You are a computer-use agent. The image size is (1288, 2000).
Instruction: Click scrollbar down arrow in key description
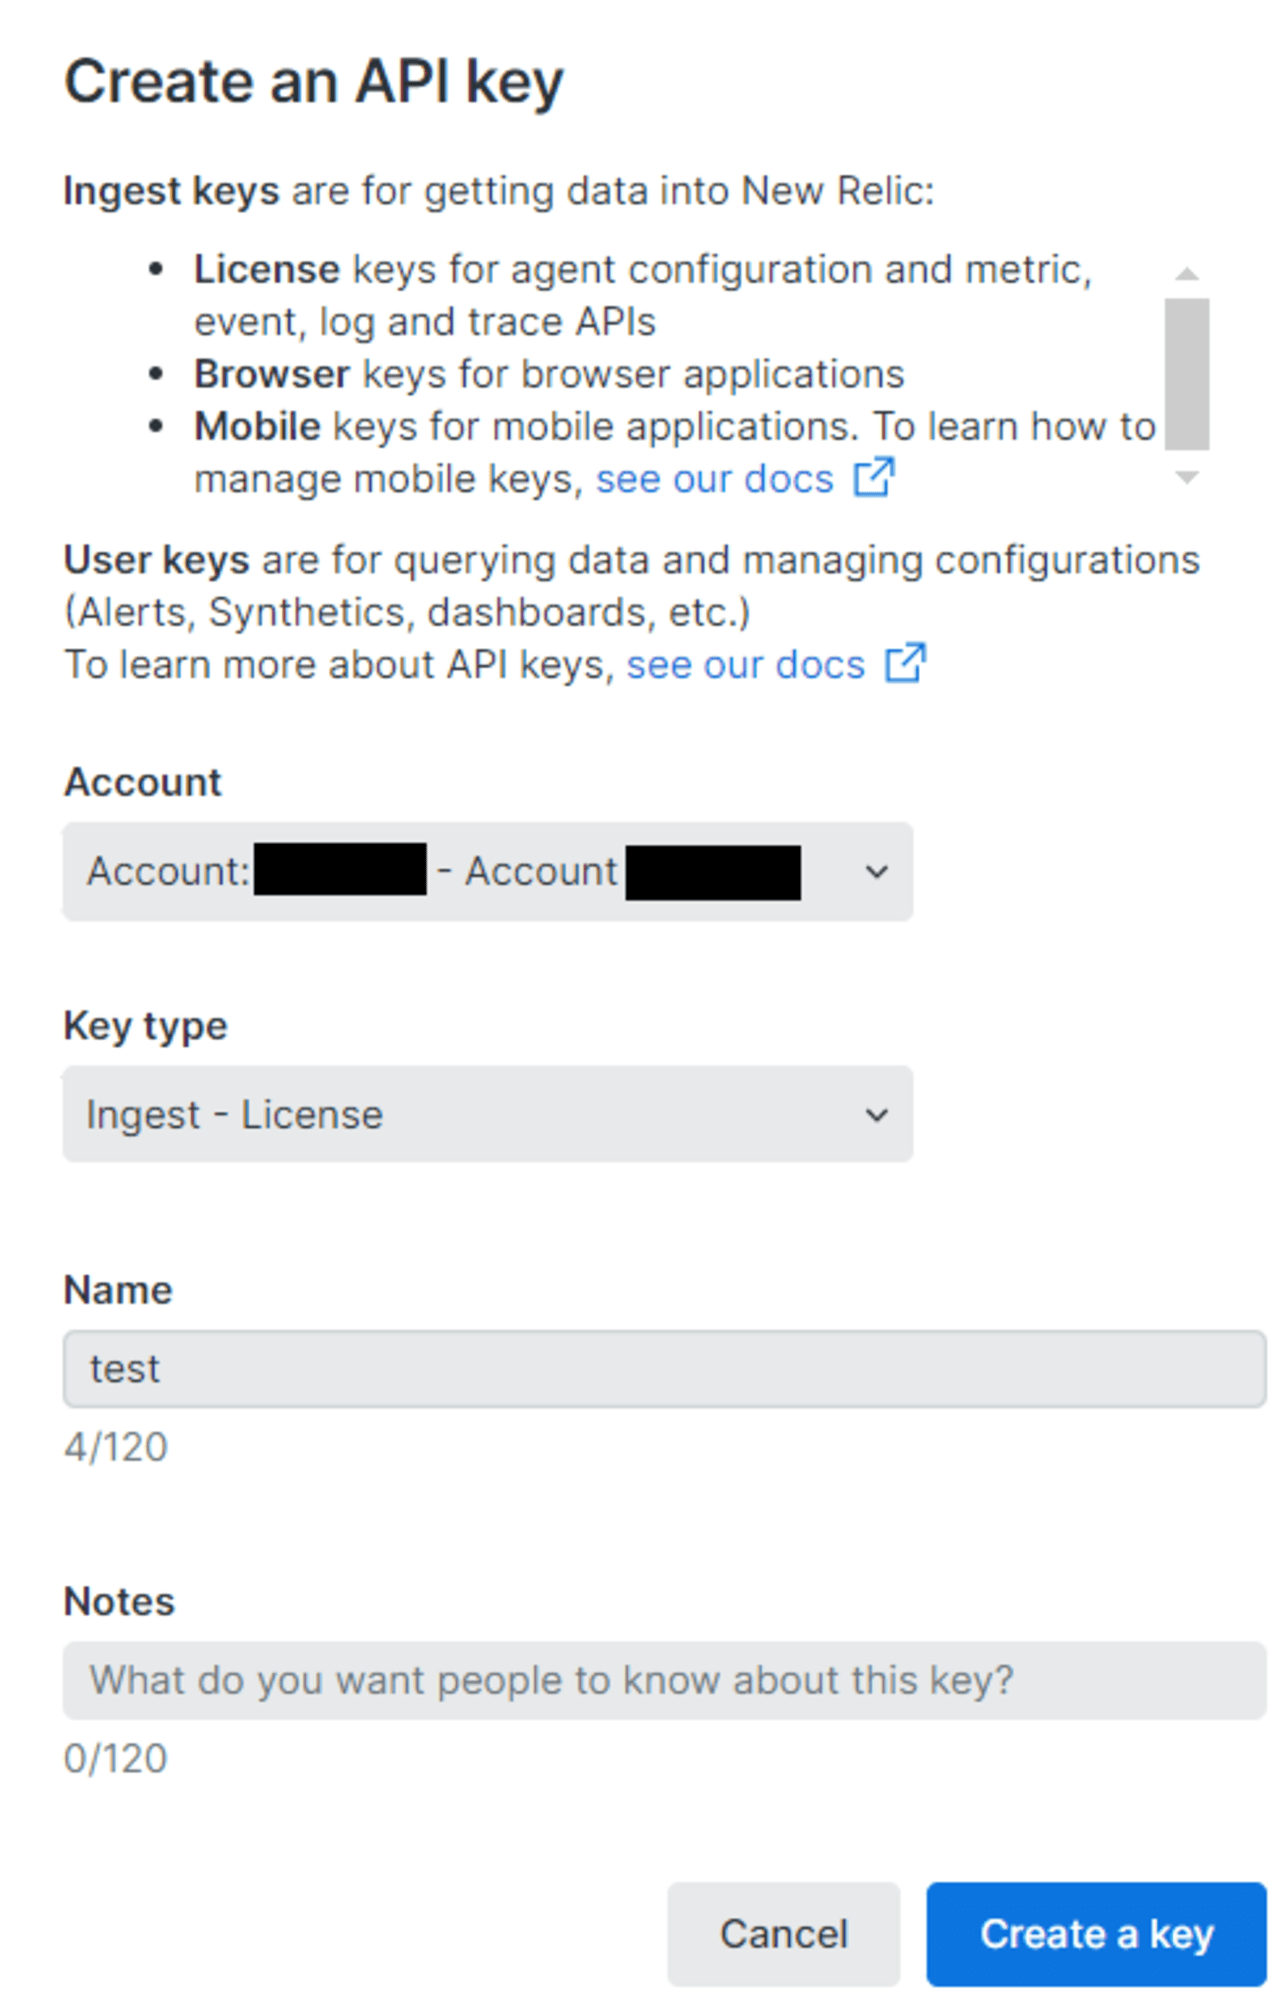(1187, 478)
